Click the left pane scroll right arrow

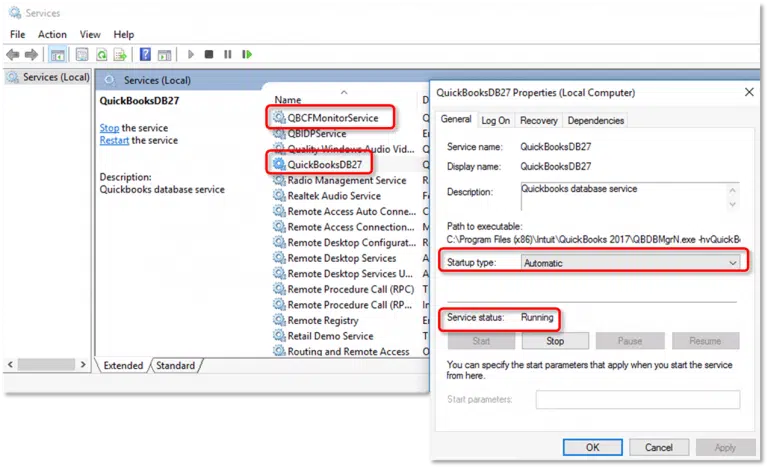(83, 365)
